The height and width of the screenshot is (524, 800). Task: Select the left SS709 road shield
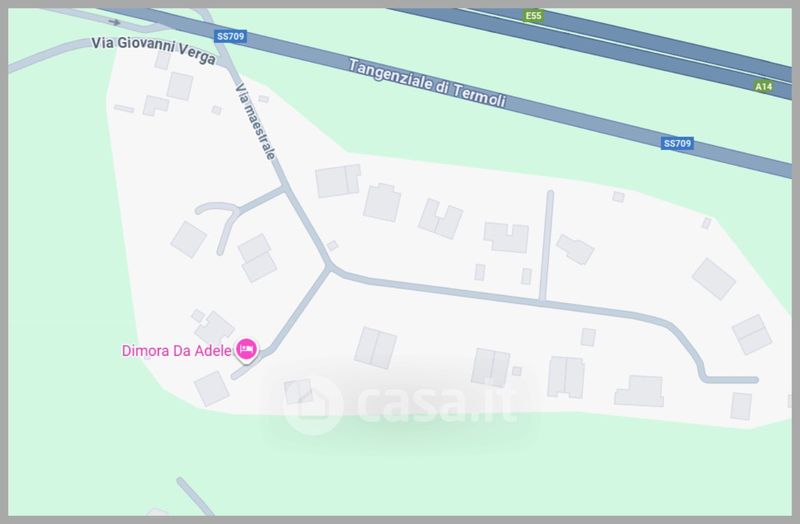tap(230, 36)
